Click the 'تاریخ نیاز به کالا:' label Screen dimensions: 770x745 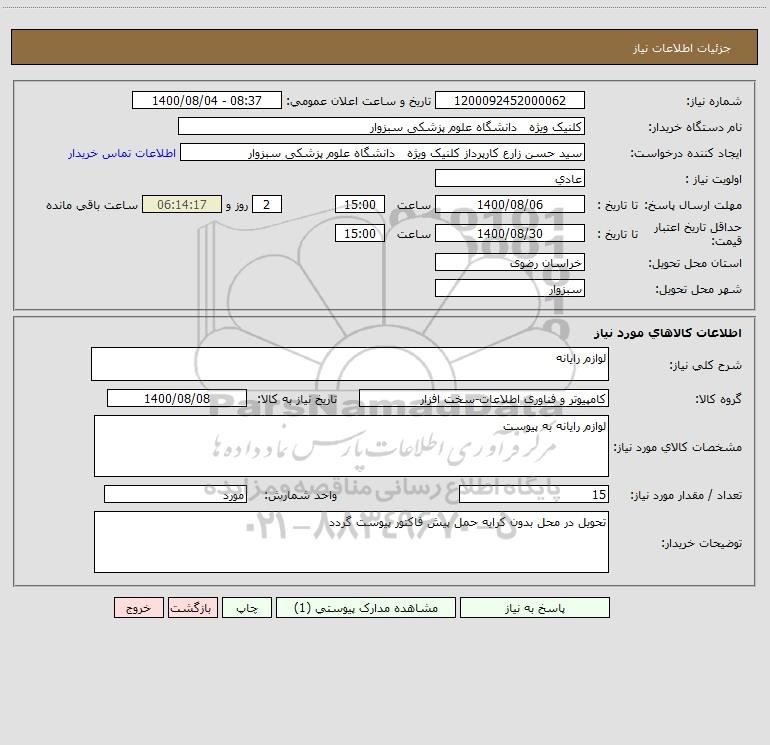tap(298, 399)
